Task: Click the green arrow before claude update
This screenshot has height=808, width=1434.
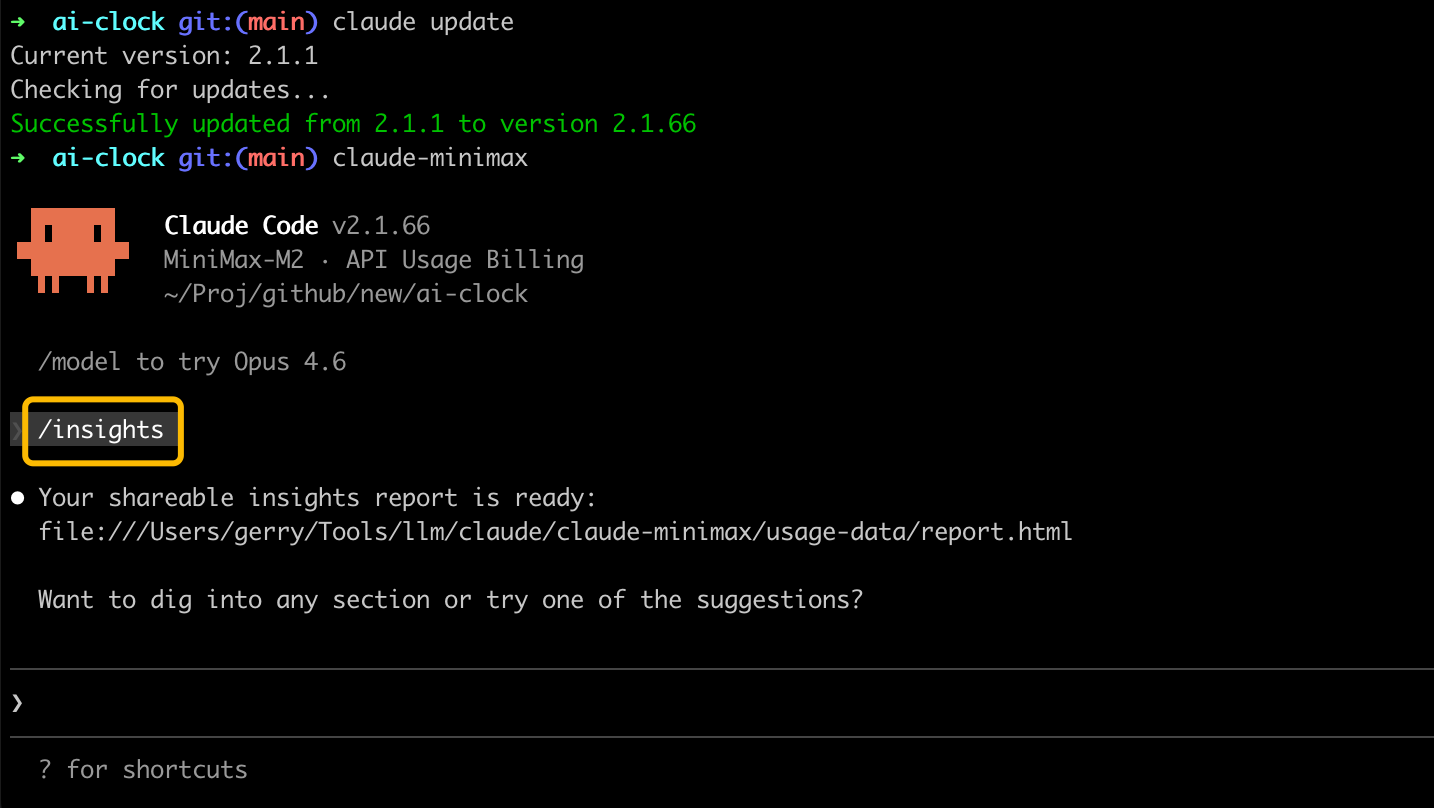Action: pyautogui.click(x=17, y=21)
